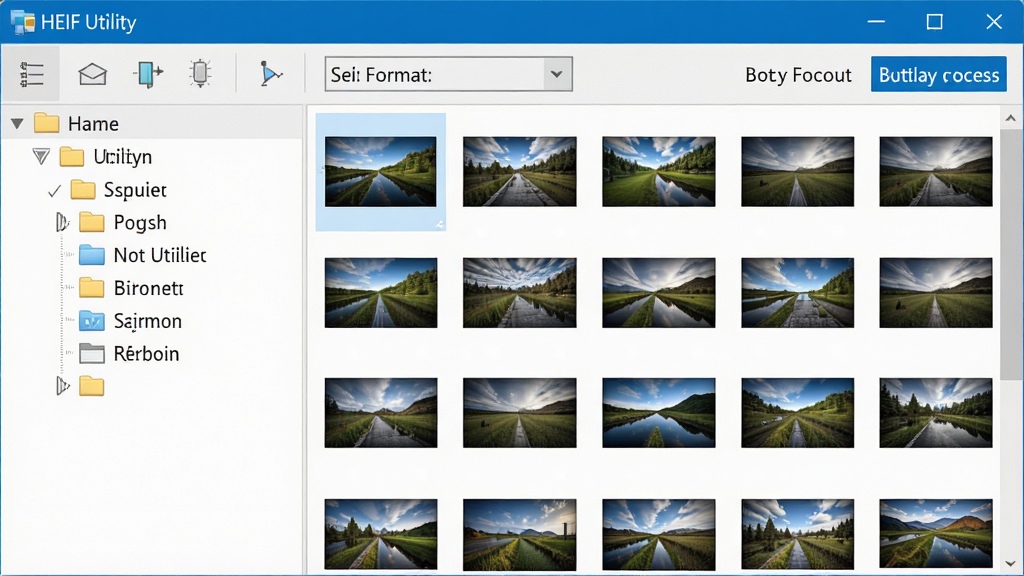Expand the Pogsh folder
The image size is (1024, 576).
pyautogui.click(x=62, y=223)
